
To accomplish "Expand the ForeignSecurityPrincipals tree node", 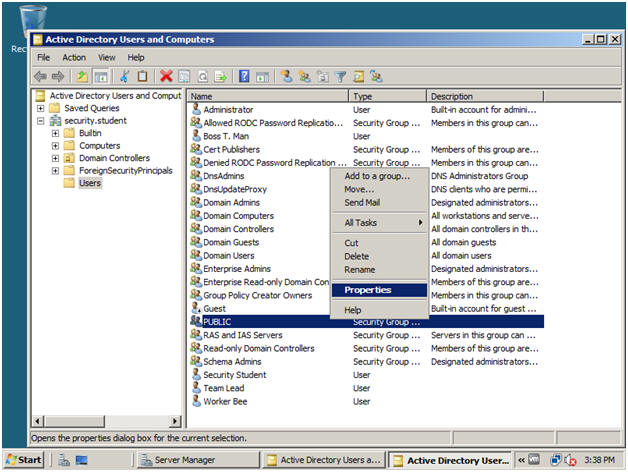I will pyautogui.click(x=55, y=170).
